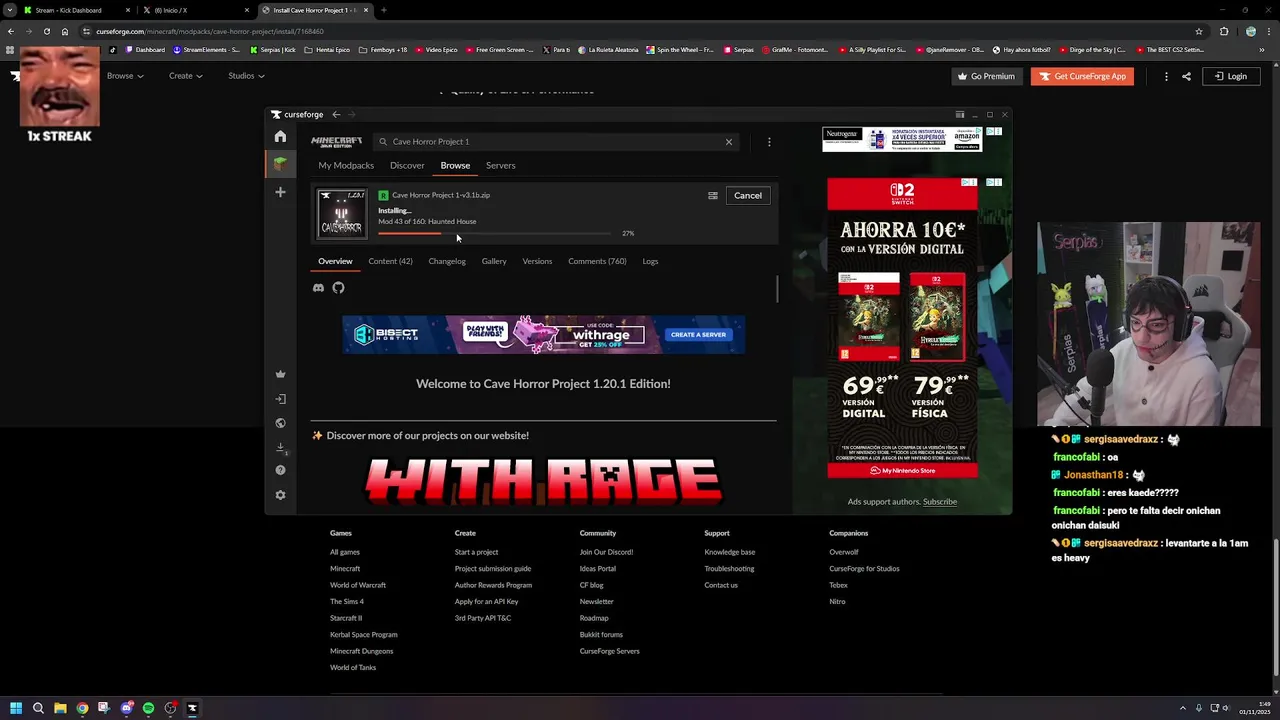Click the installation progress bar
Screen dimensions: 1280x720
(495, 234)
